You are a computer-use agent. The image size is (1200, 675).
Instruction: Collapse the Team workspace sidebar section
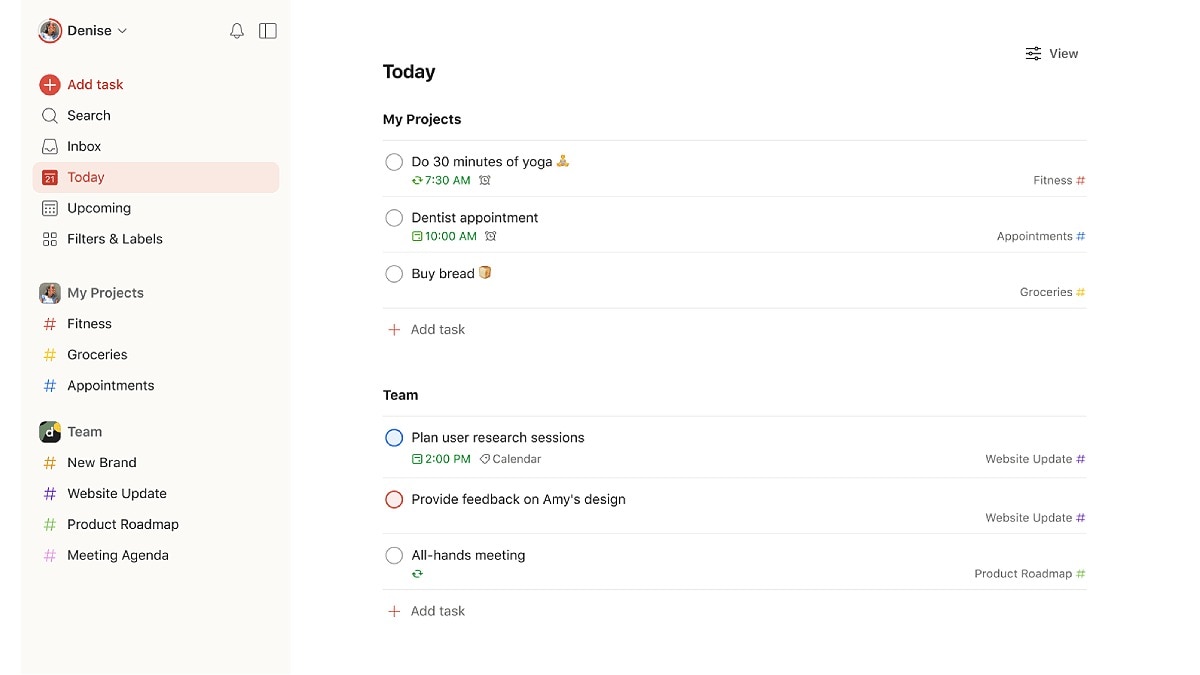point(84,432)
